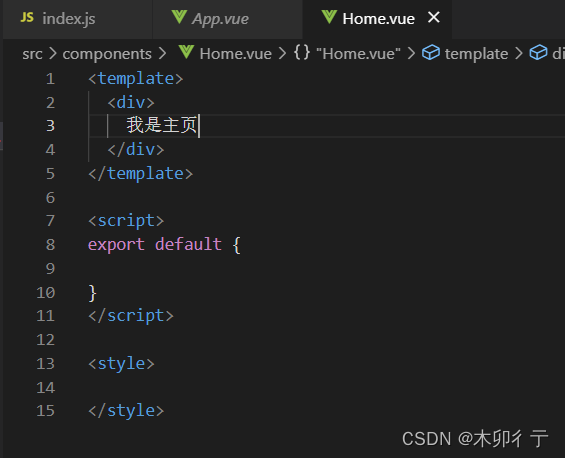Screen dimensions: 565x458
Task: Click the export keyword on line 8
Action: click(116, 245)
